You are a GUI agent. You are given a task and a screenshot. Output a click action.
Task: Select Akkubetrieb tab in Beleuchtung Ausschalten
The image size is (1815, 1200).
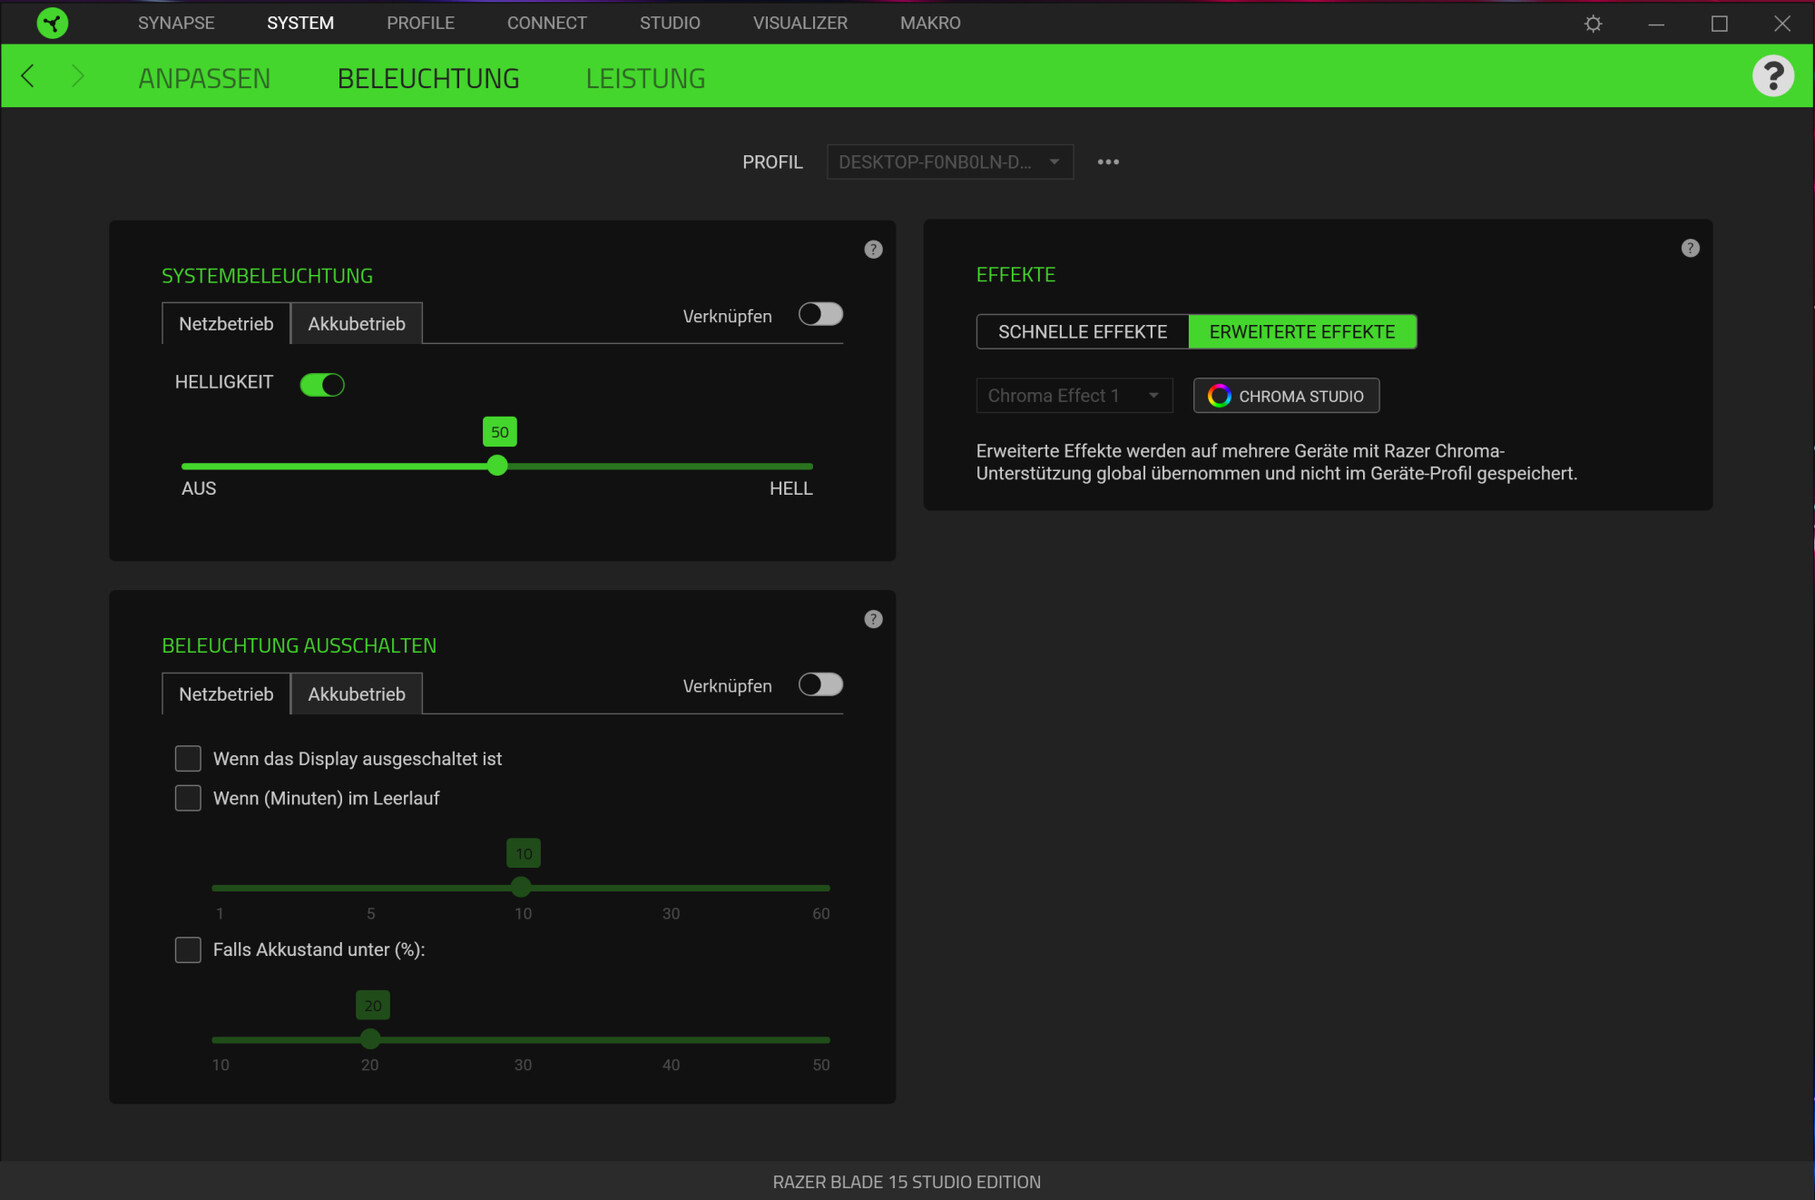tap(356, 693)
